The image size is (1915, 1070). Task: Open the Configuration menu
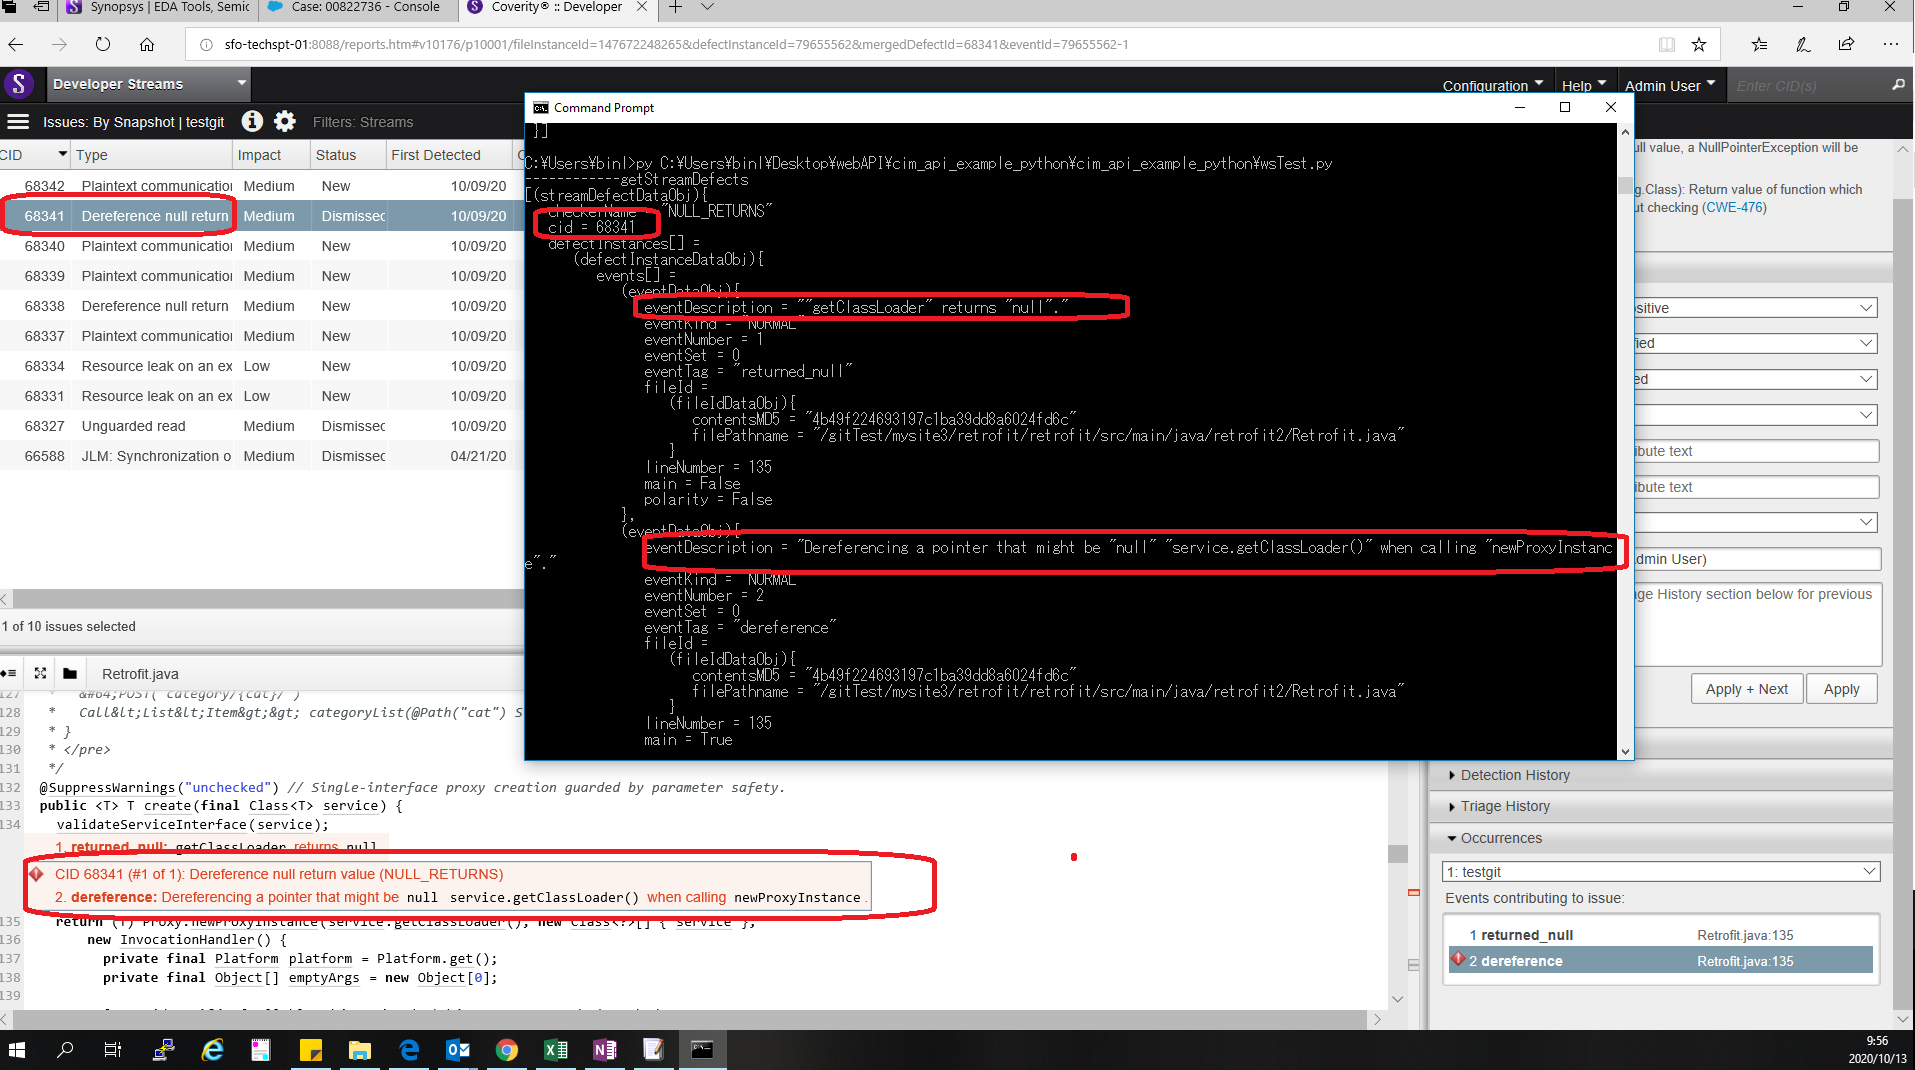point(1493,85)
